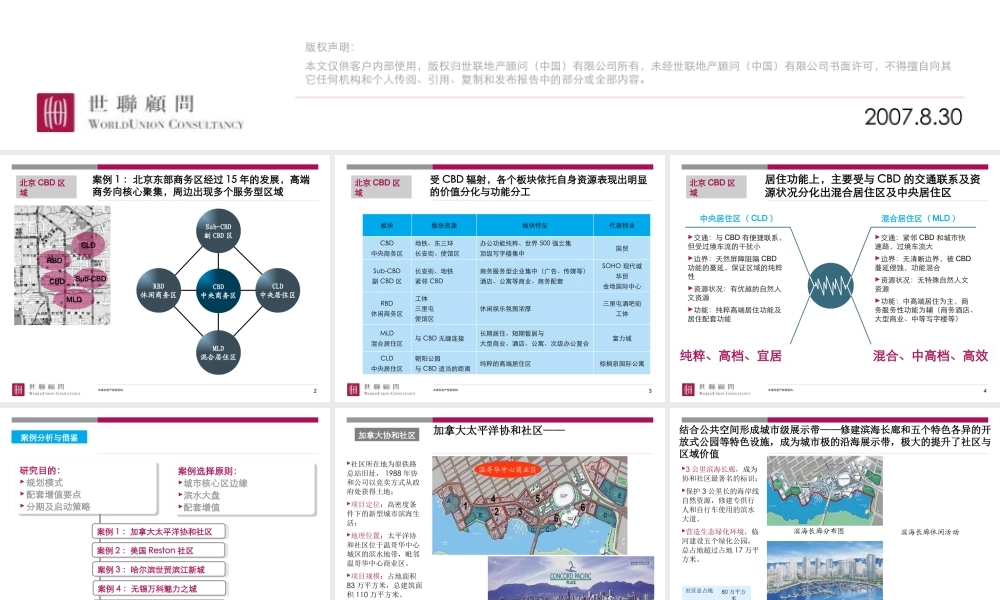This screenshot has width=1000, height=600.
Task: Click the 国贸 cell in the table
Action: [x=622, y=249]
